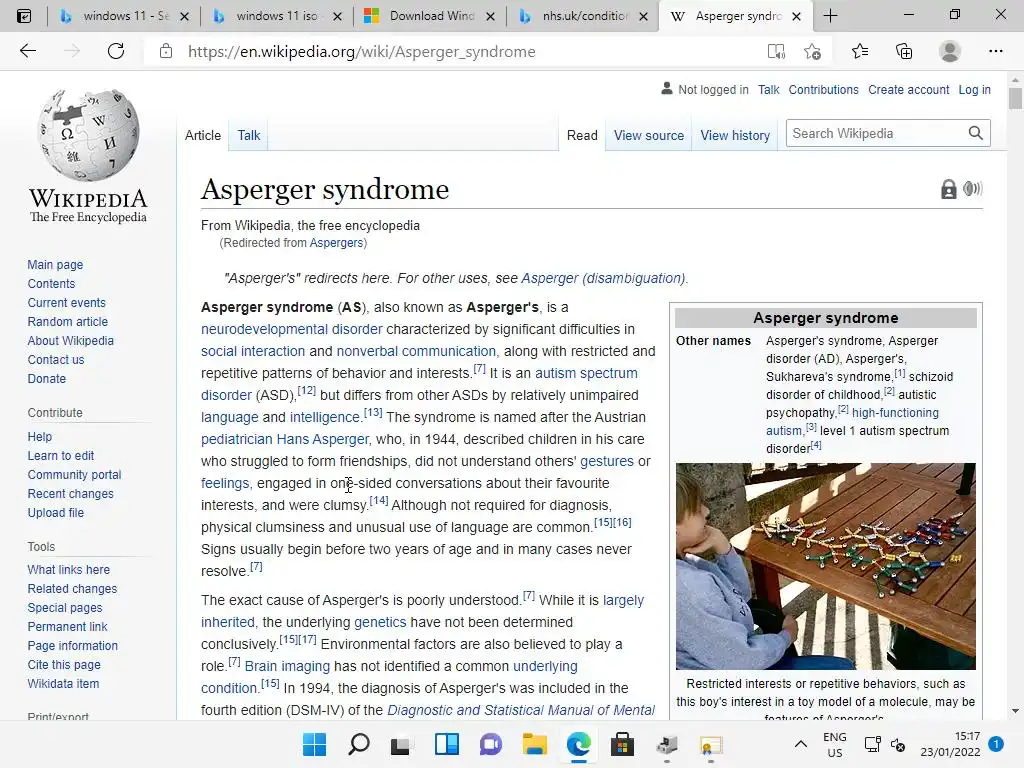Click the nonverbal communication link
The width and height of the screenshot is (1024, 768).
pos(416,351)
